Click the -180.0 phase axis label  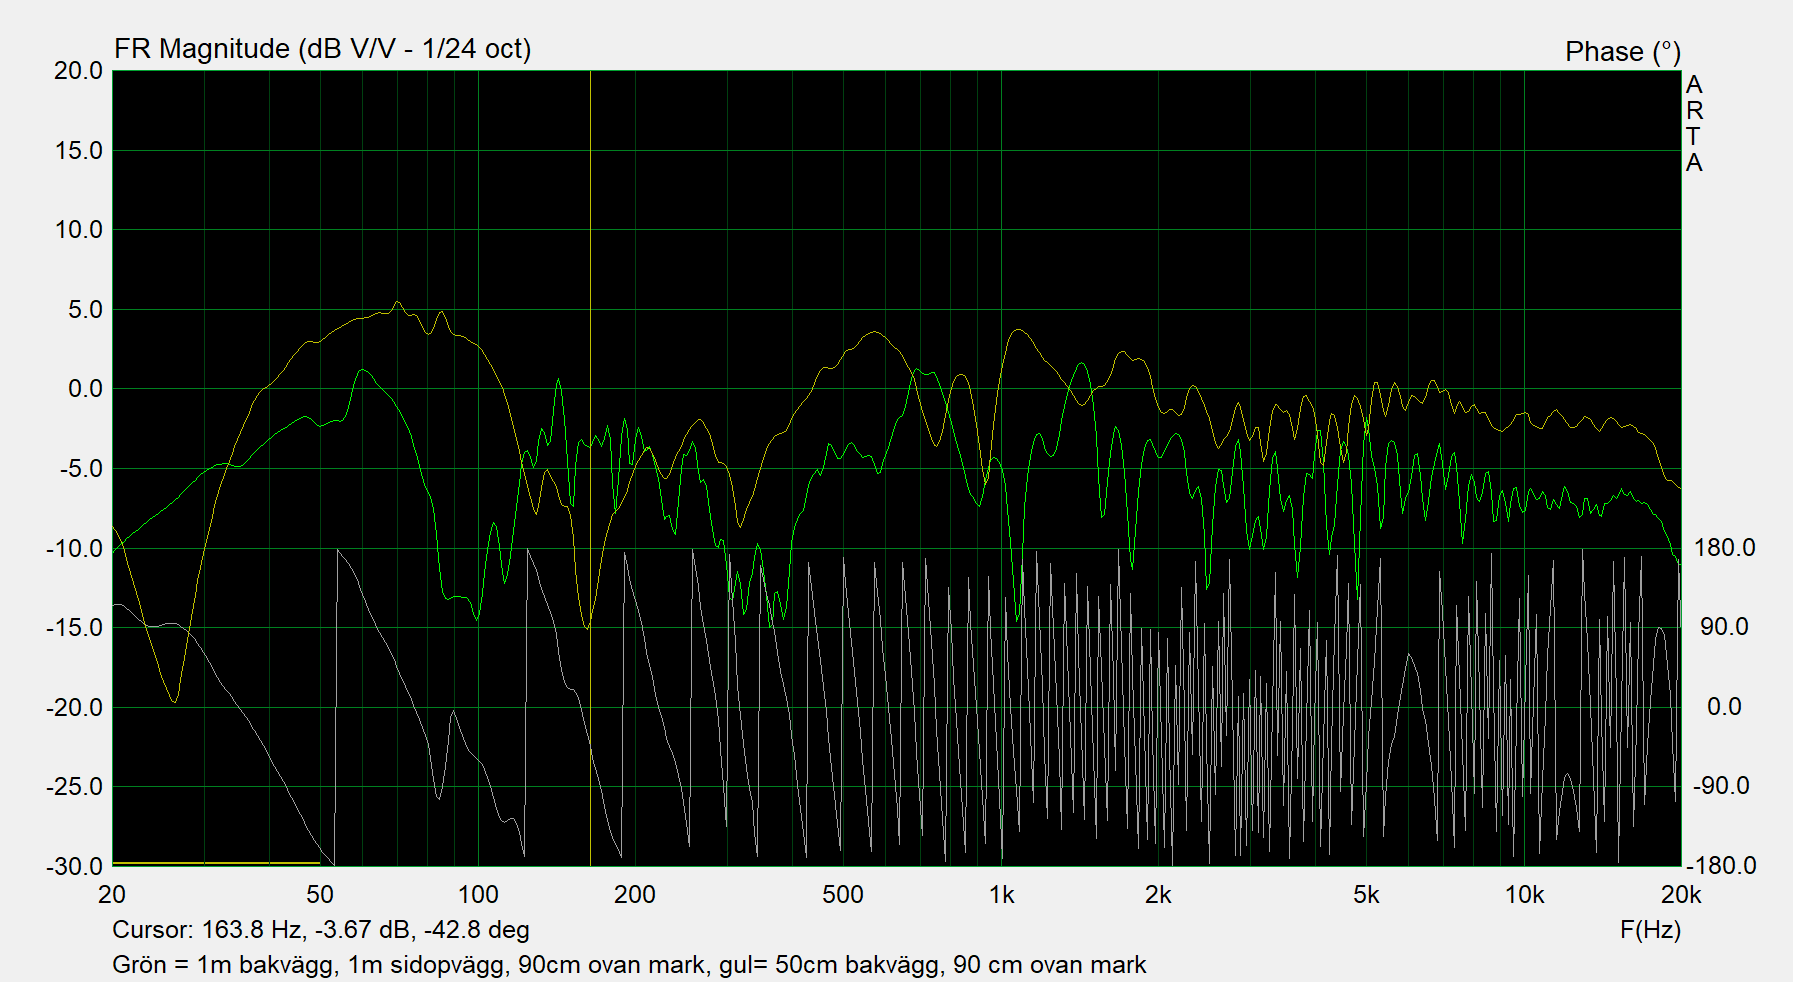point(1721,866)
